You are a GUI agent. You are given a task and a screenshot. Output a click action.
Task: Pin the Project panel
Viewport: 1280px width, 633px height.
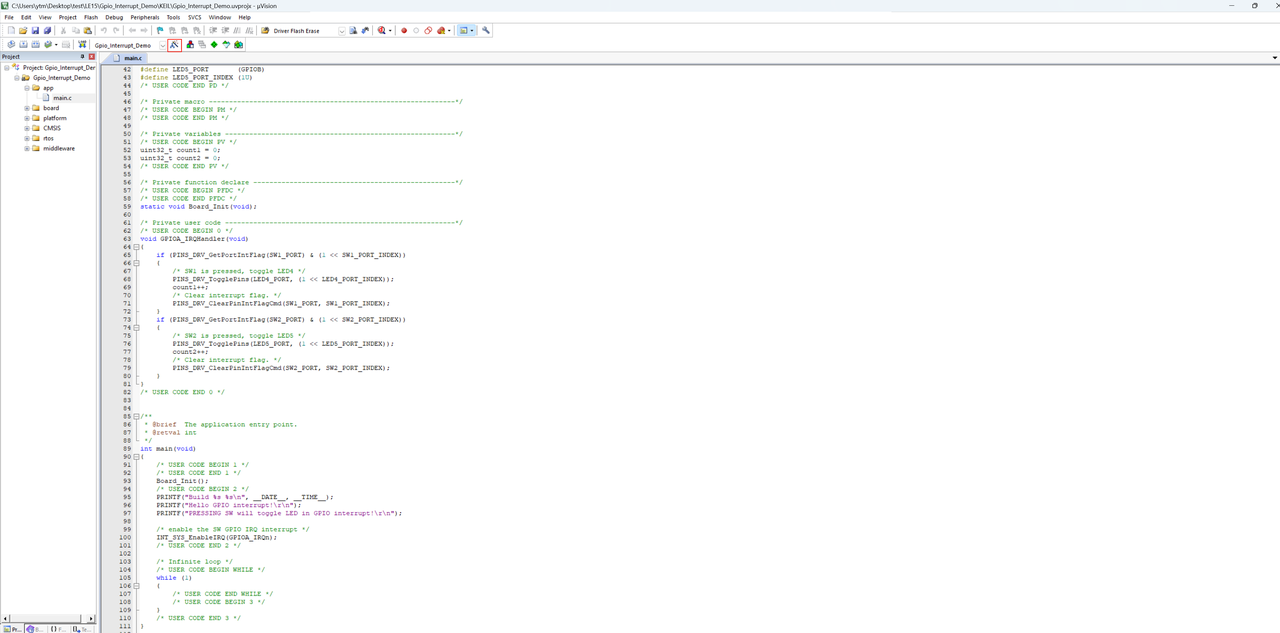[83, 57]
